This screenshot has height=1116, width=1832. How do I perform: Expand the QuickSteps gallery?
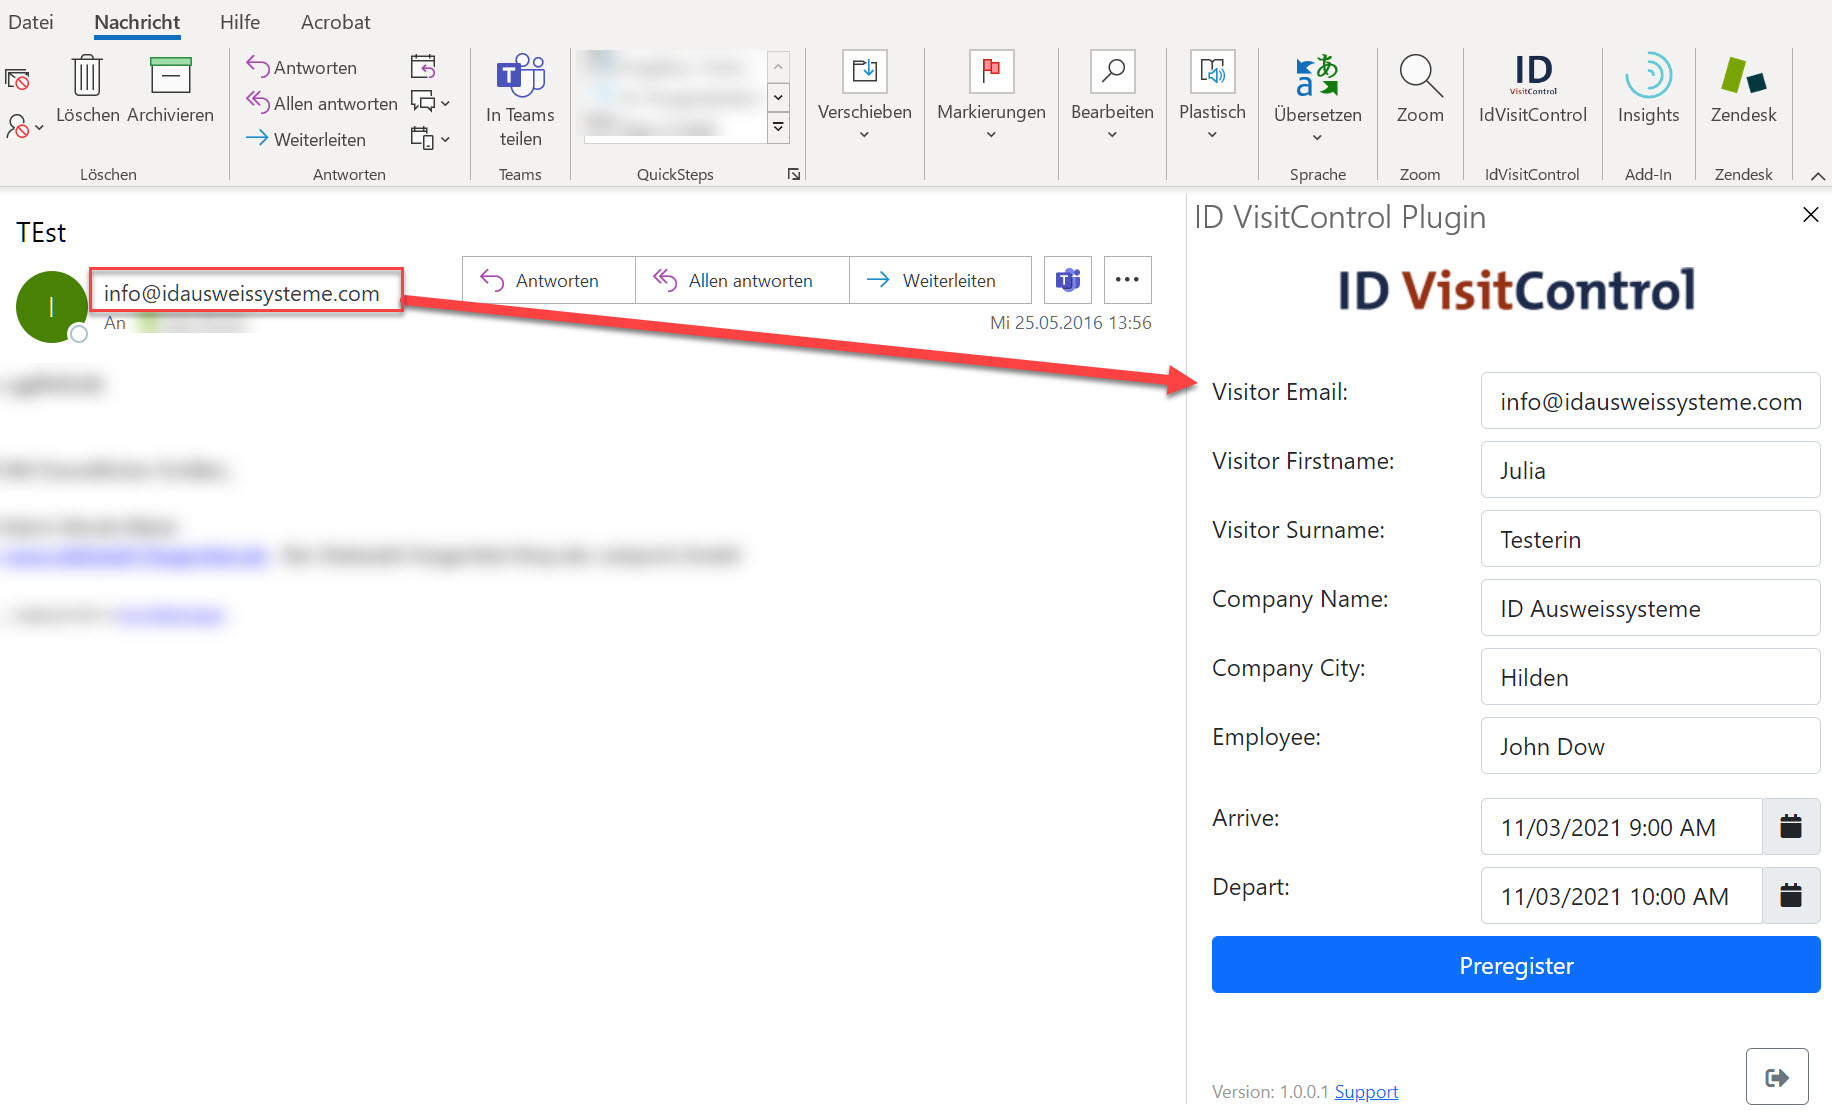click(x=778, y=128)
